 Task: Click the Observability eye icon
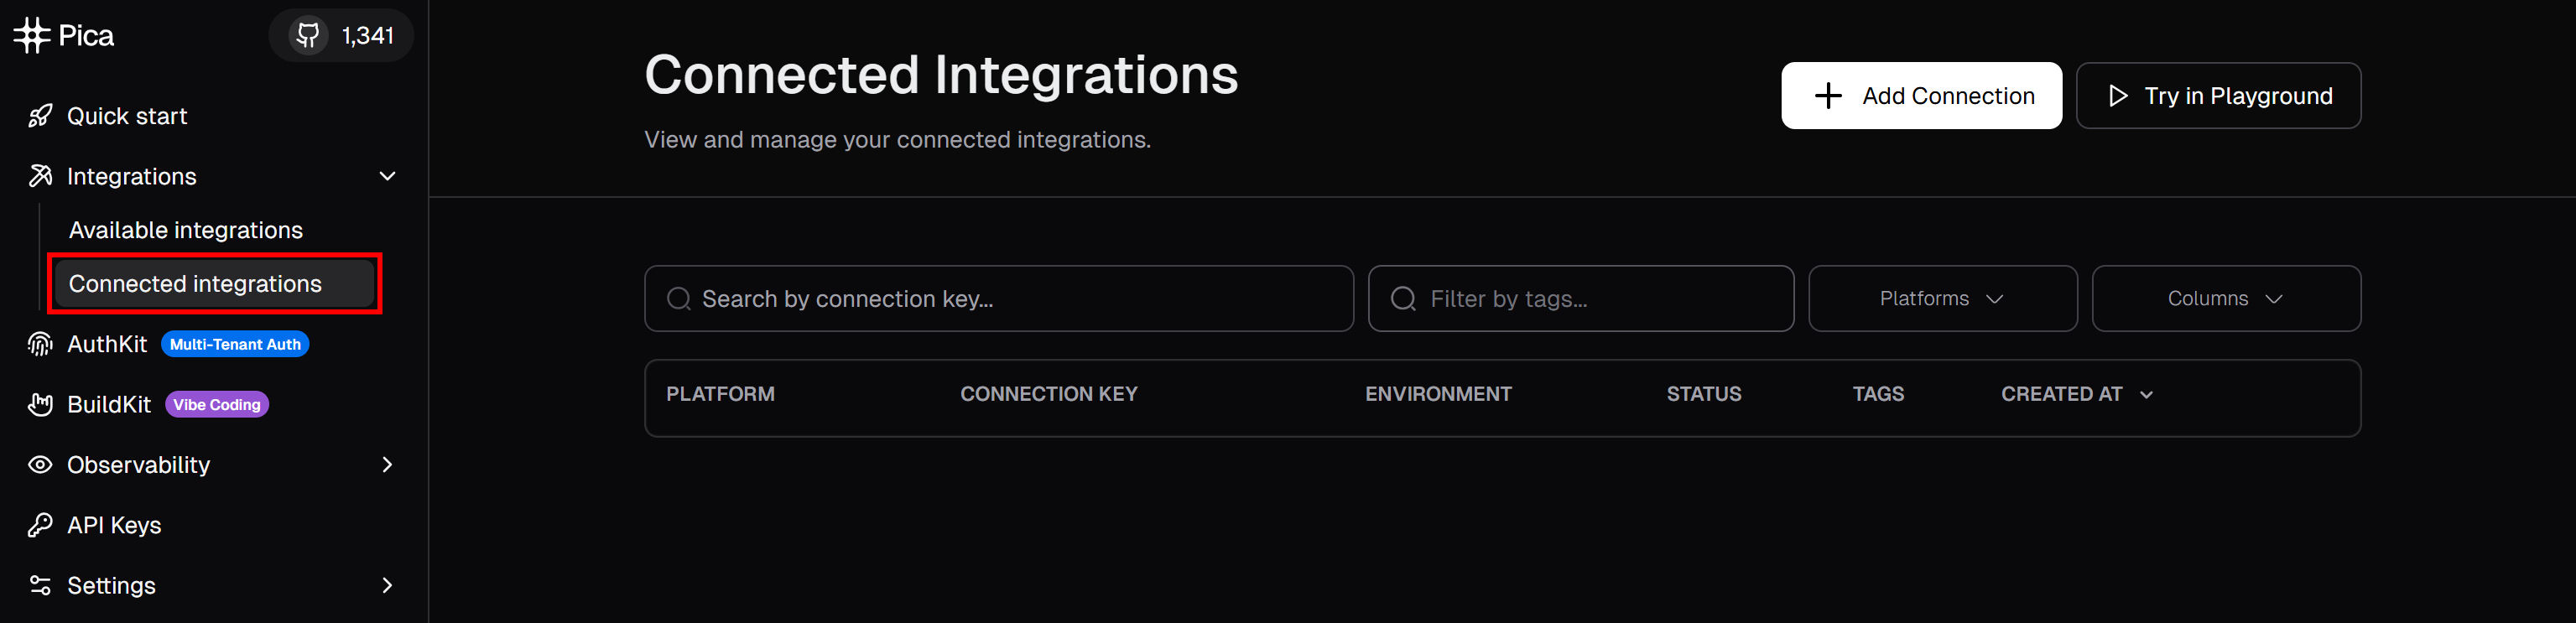pyautogui.click(x=40, y=465)
